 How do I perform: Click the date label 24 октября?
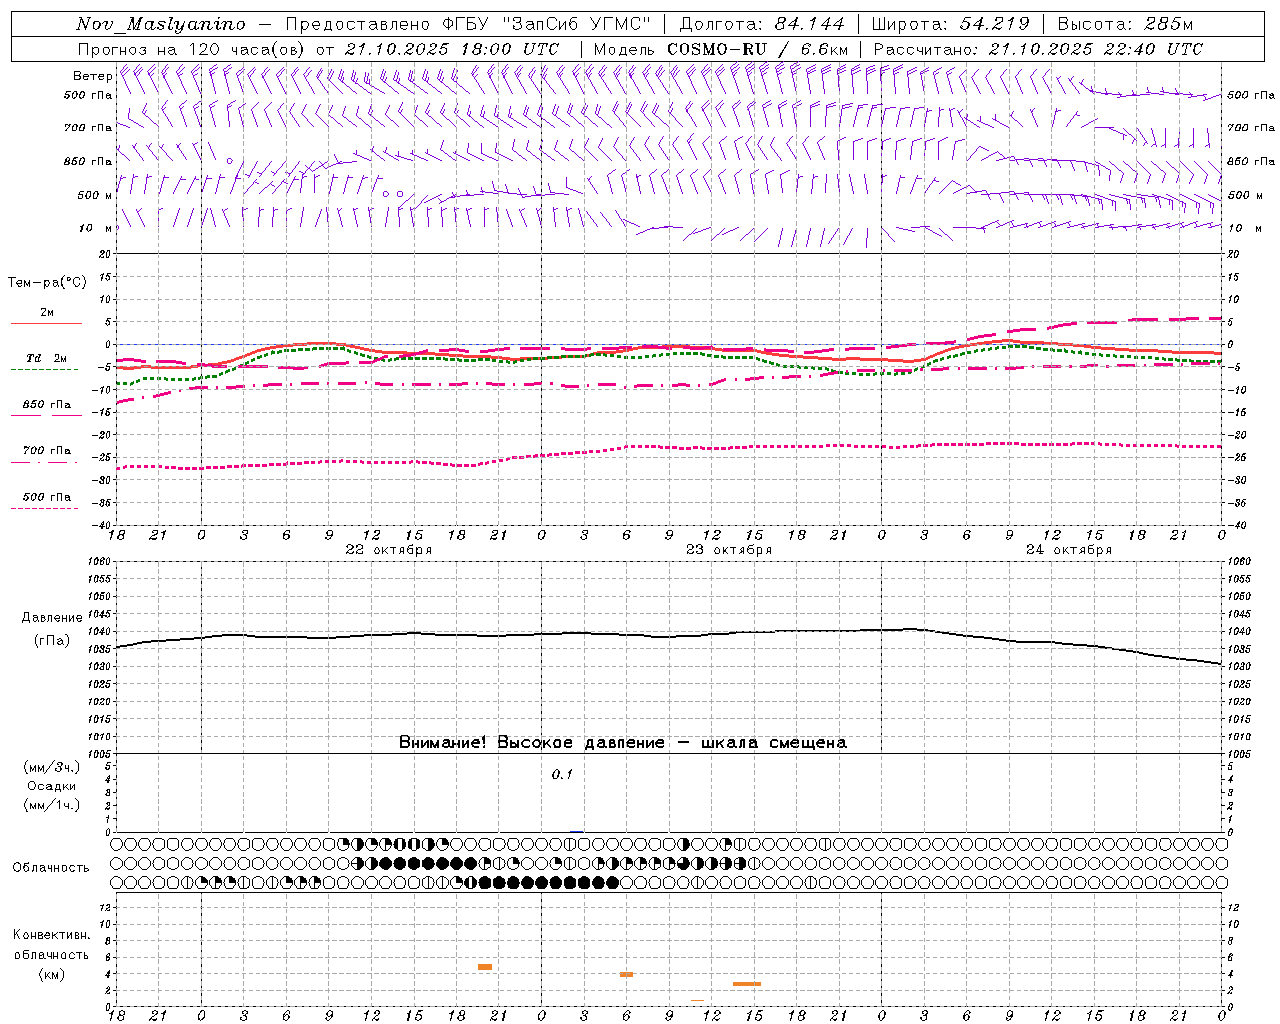[1069, 550]
